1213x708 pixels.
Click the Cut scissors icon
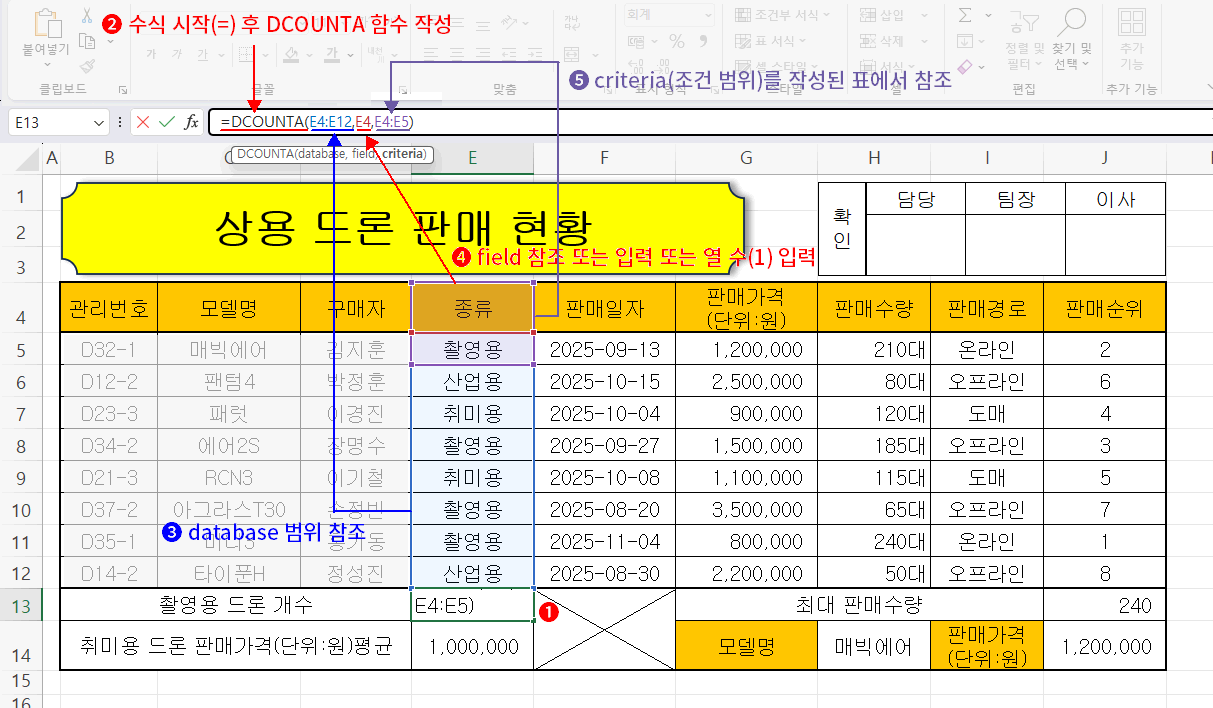point(87,17)
